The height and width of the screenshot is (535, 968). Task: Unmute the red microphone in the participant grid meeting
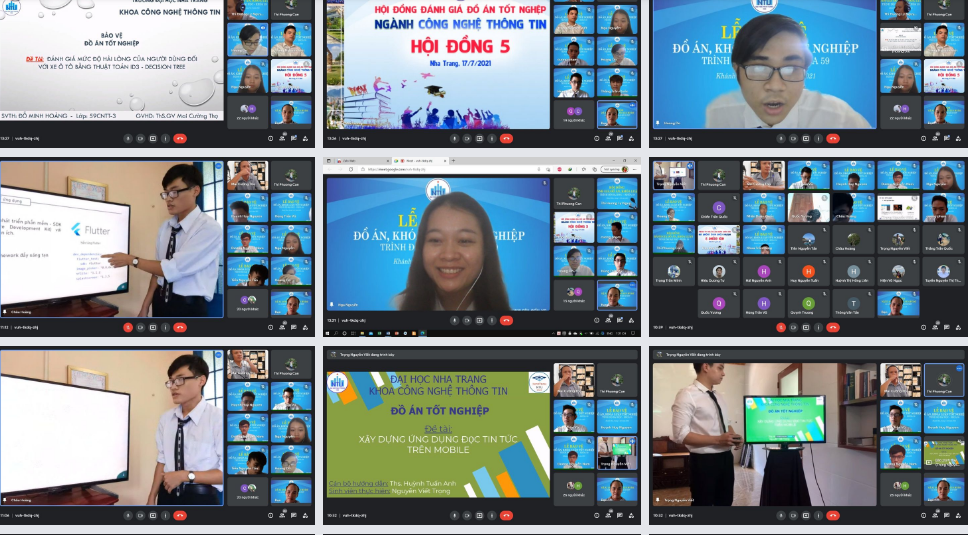[x=780, y=327]
